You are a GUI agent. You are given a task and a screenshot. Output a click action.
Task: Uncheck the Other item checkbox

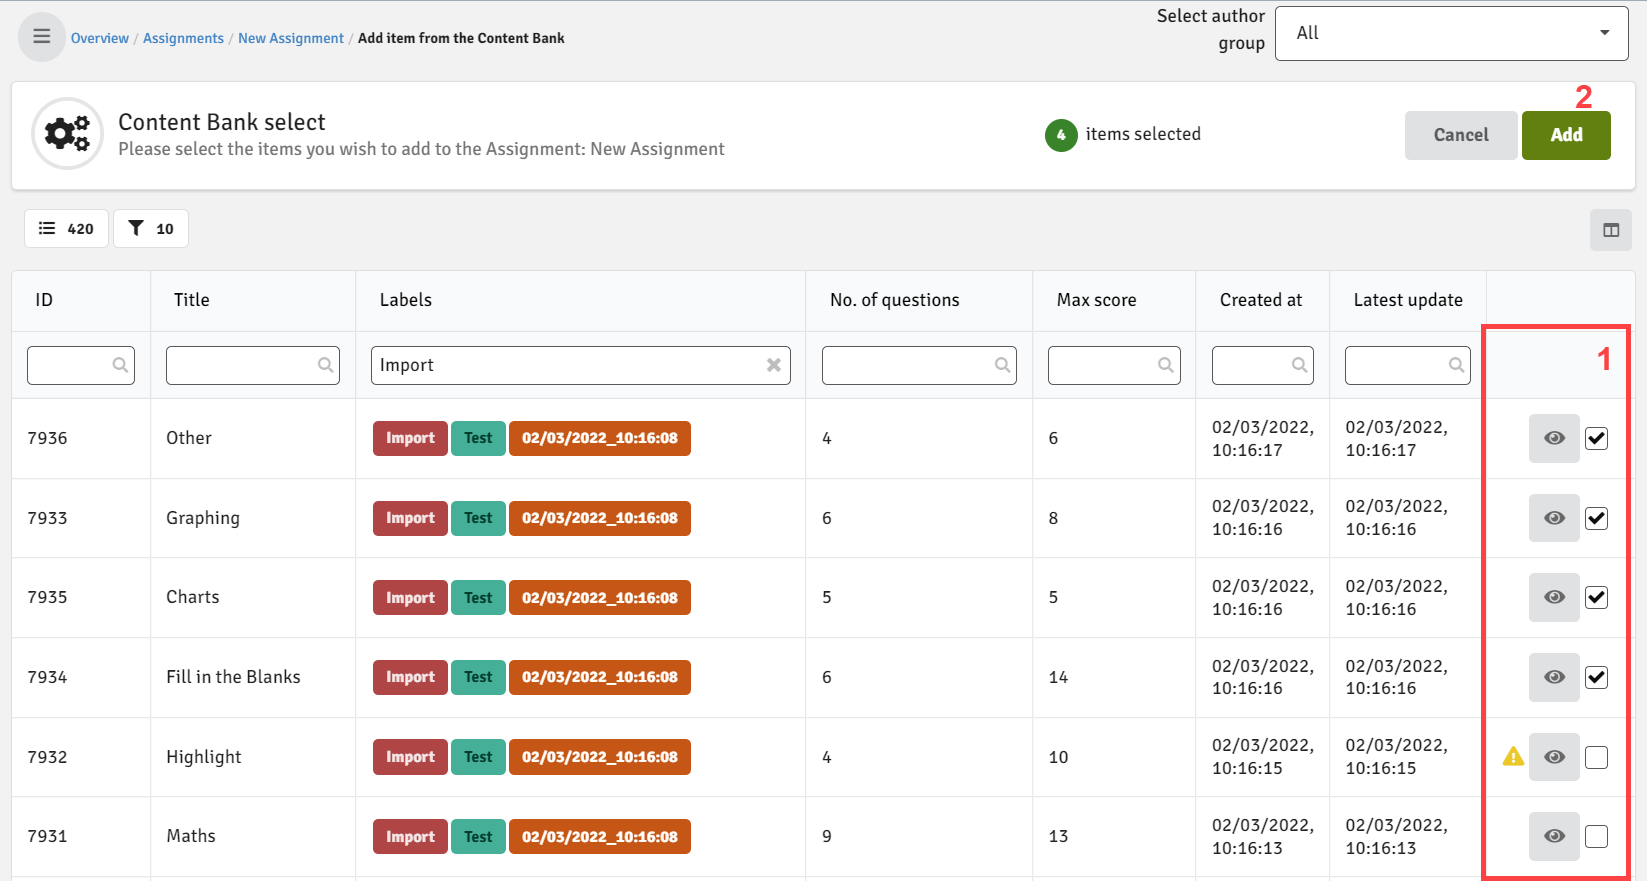click(x=1597, y=438)
